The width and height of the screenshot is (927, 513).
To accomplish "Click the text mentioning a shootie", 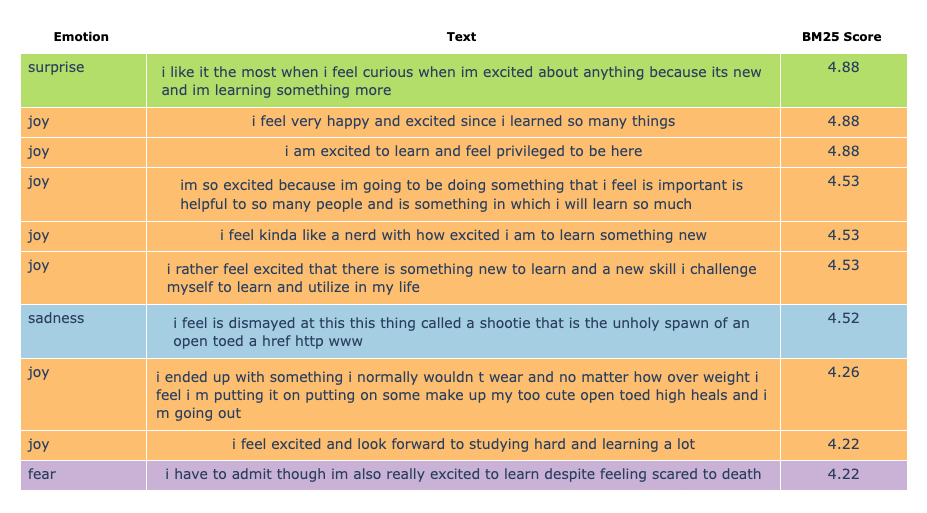I will pos(461,332).
